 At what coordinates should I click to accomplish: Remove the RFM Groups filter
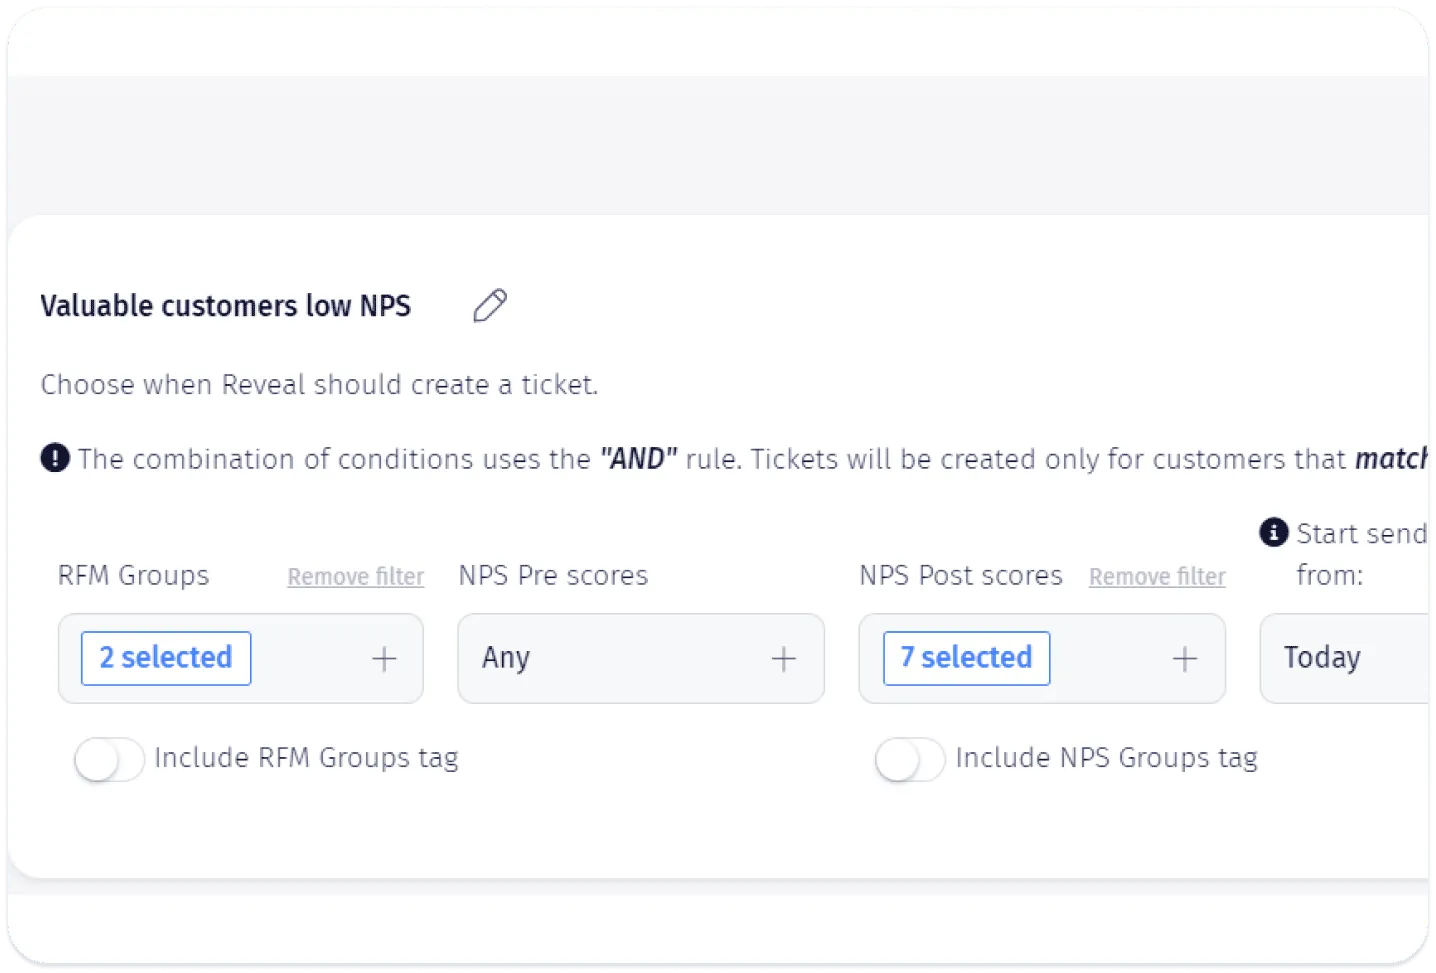tap(356, 577)
